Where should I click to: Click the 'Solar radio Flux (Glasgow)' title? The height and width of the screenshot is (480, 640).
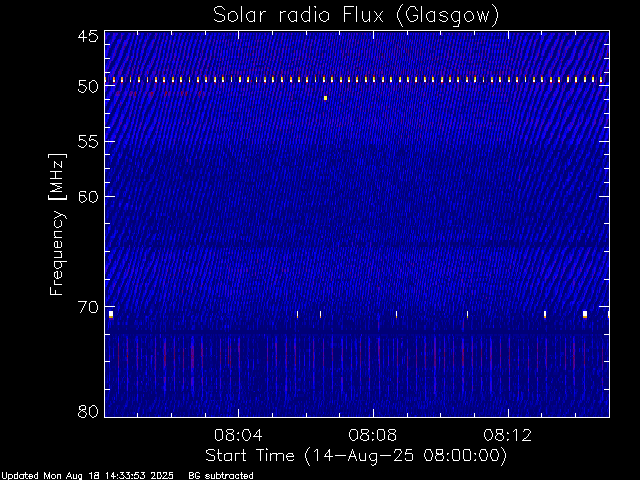(356, 16)
